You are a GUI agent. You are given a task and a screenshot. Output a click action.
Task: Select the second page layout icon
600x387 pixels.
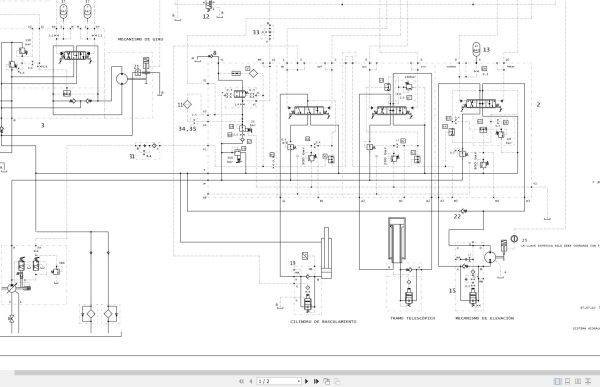pyautogui.click(x=568, y=381)
